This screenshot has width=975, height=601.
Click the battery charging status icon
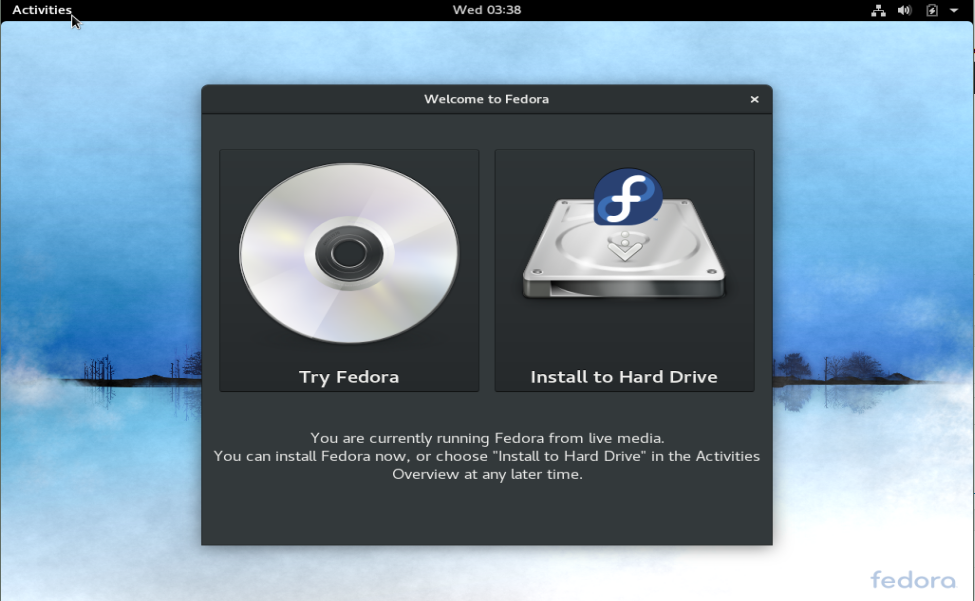tap(932, 10)
